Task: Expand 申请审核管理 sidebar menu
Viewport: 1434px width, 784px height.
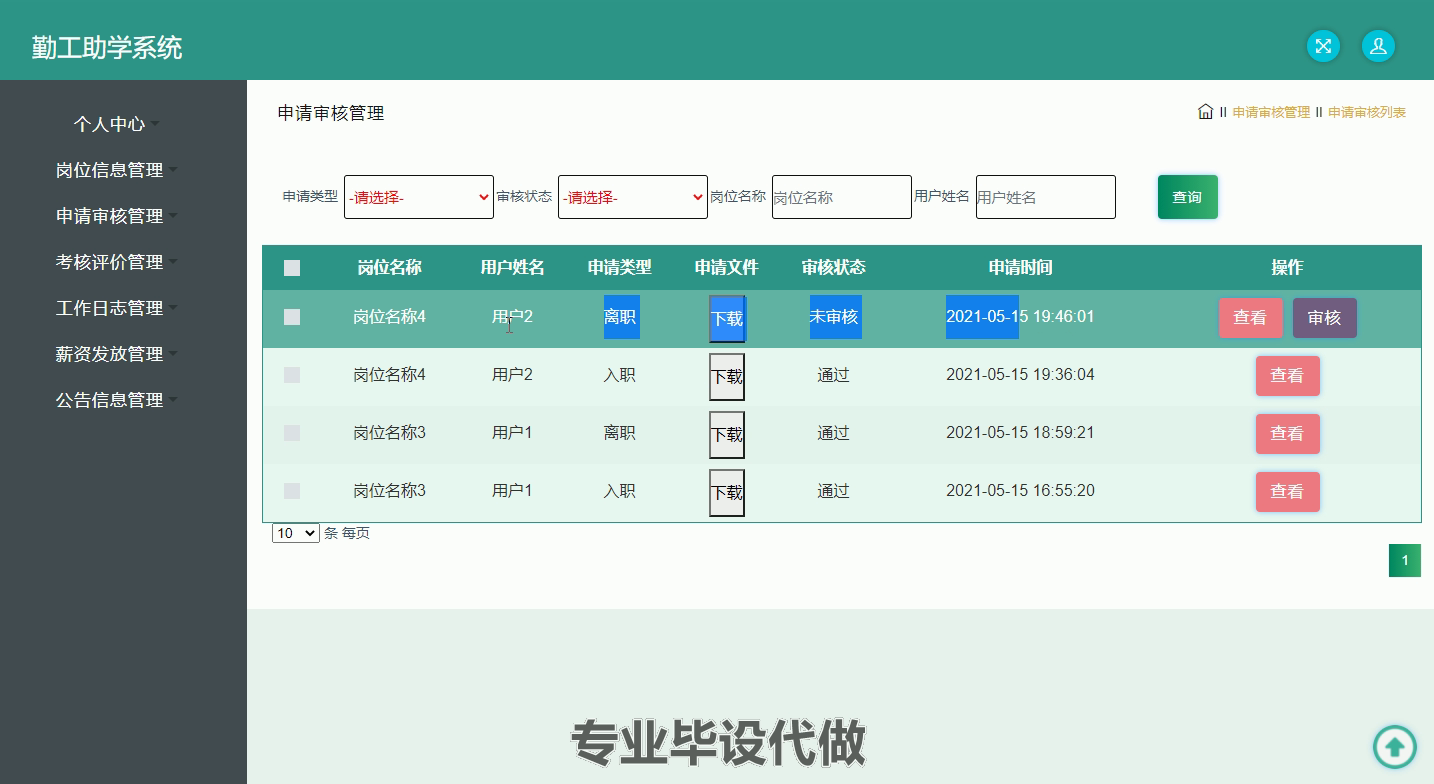Action: pyautogui.click(x=116, y=216)
